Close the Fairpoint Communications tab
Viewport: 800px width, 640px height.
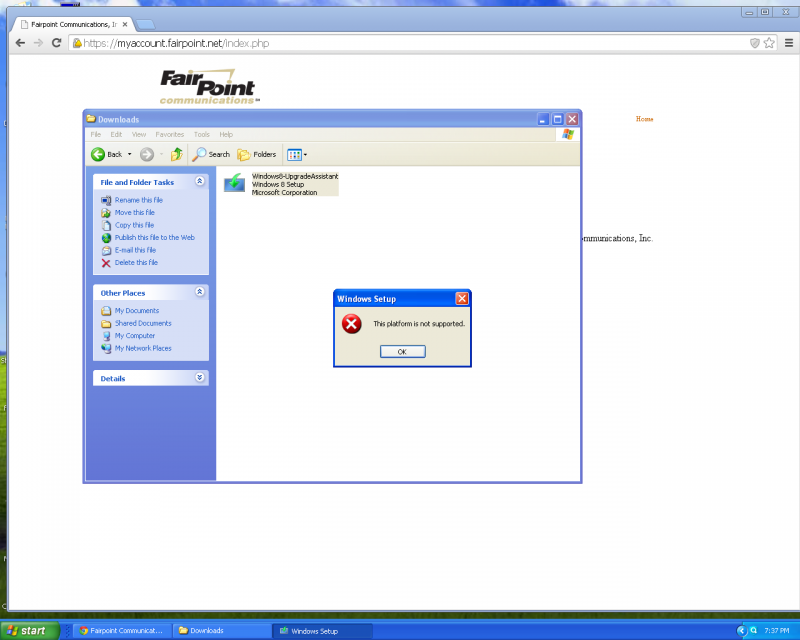[x=125, y=24]
